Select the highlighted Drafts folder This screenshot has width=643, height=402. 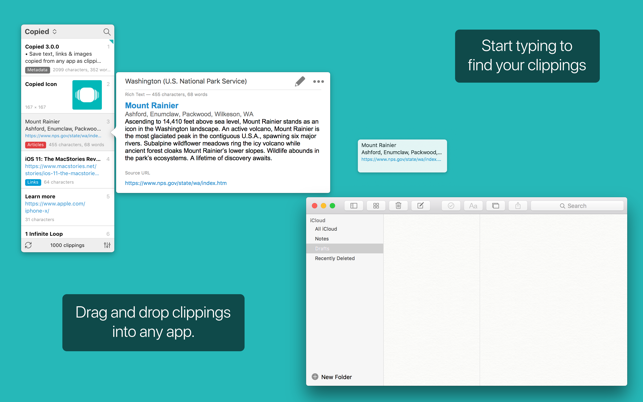[x=344, y=249]
